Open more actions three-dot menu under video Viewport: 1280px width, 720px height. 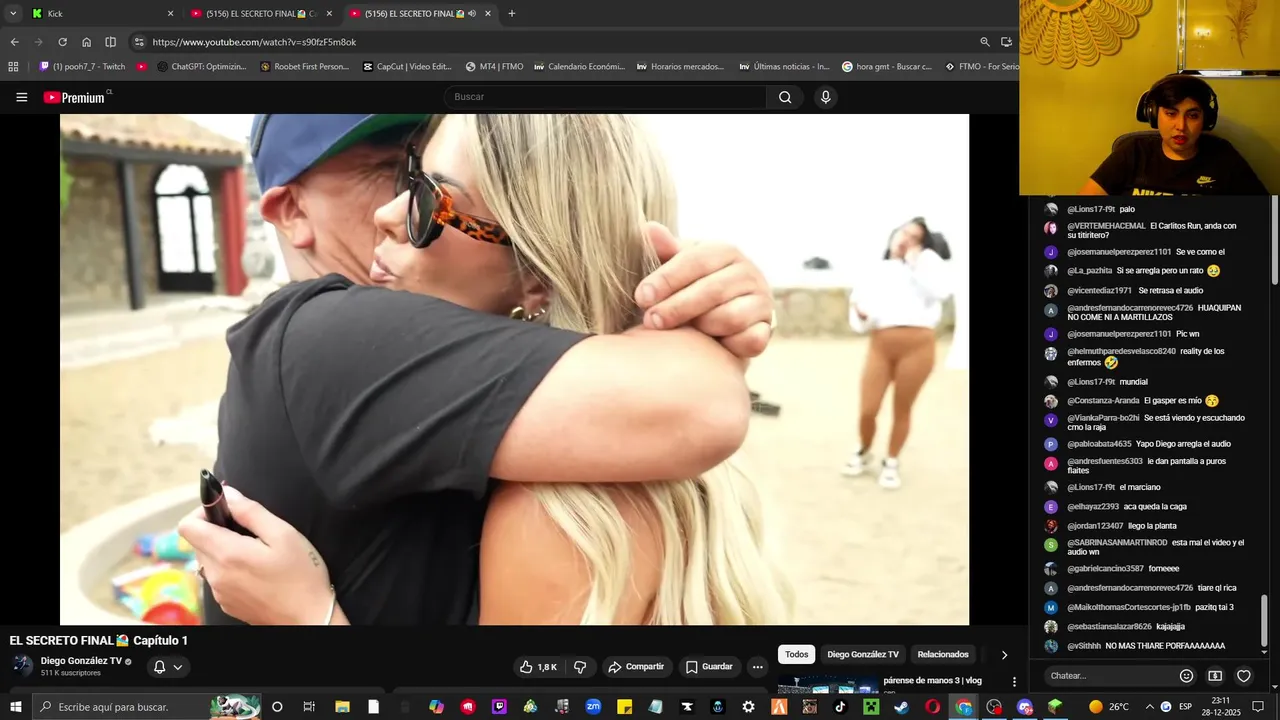point(757,667)
